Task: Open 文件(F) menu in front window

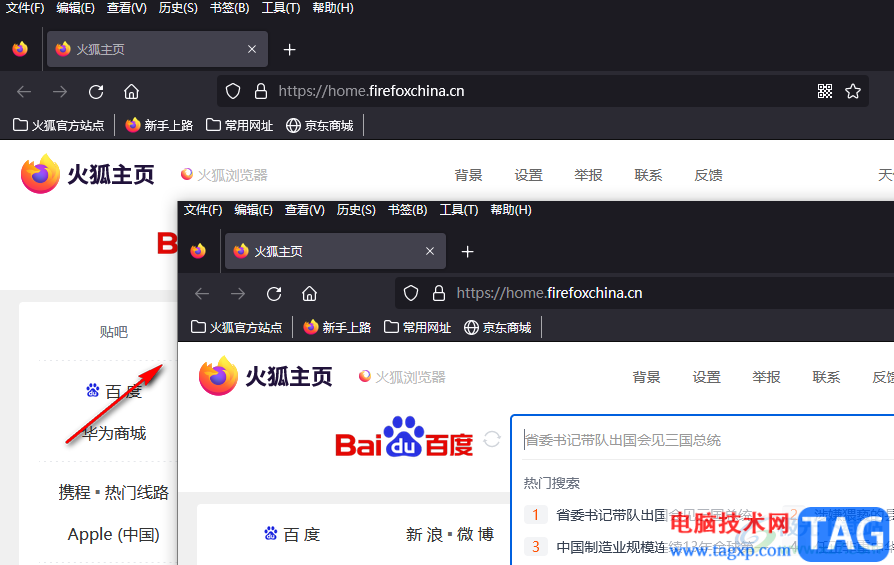Action: [202, 210]
